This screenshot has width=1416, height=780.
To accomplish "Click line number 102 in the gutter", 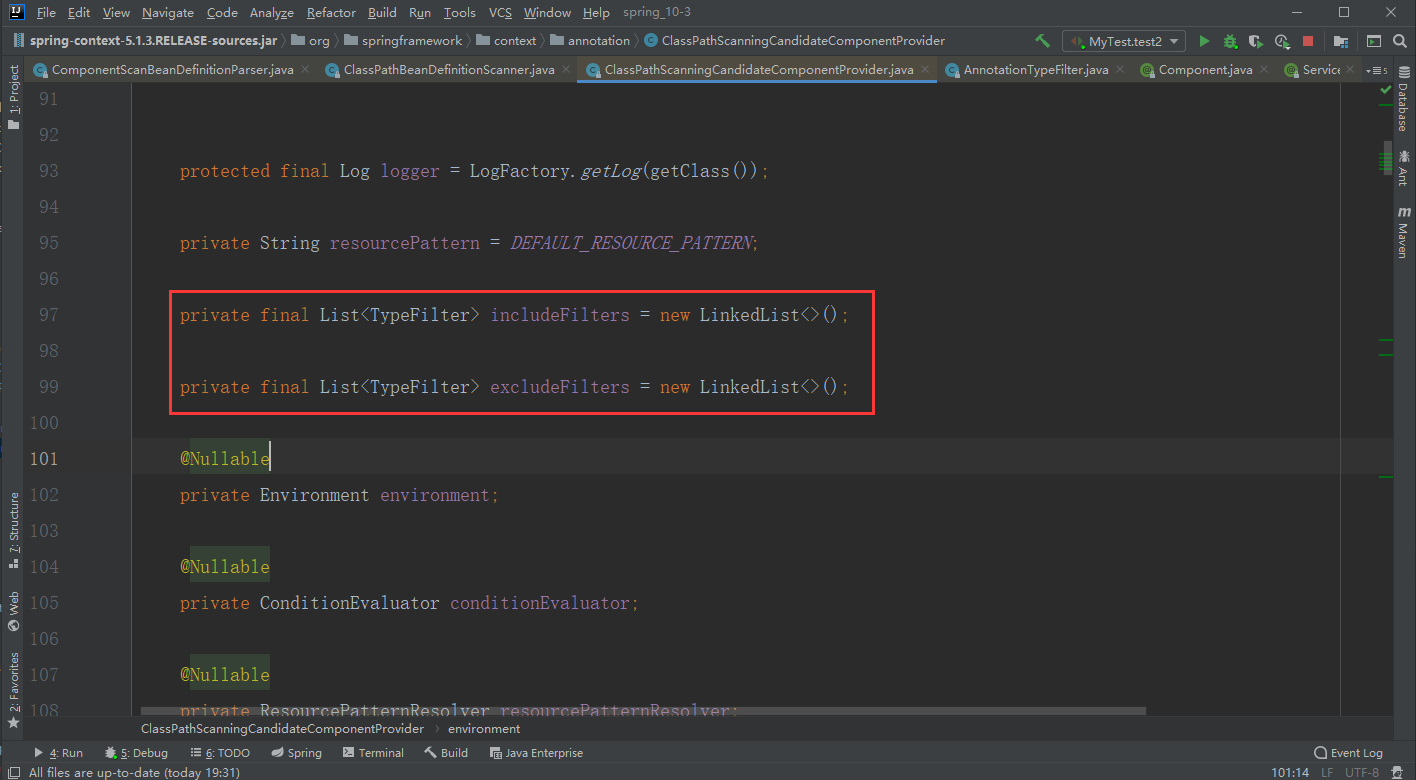I will [x=45, y=495].
